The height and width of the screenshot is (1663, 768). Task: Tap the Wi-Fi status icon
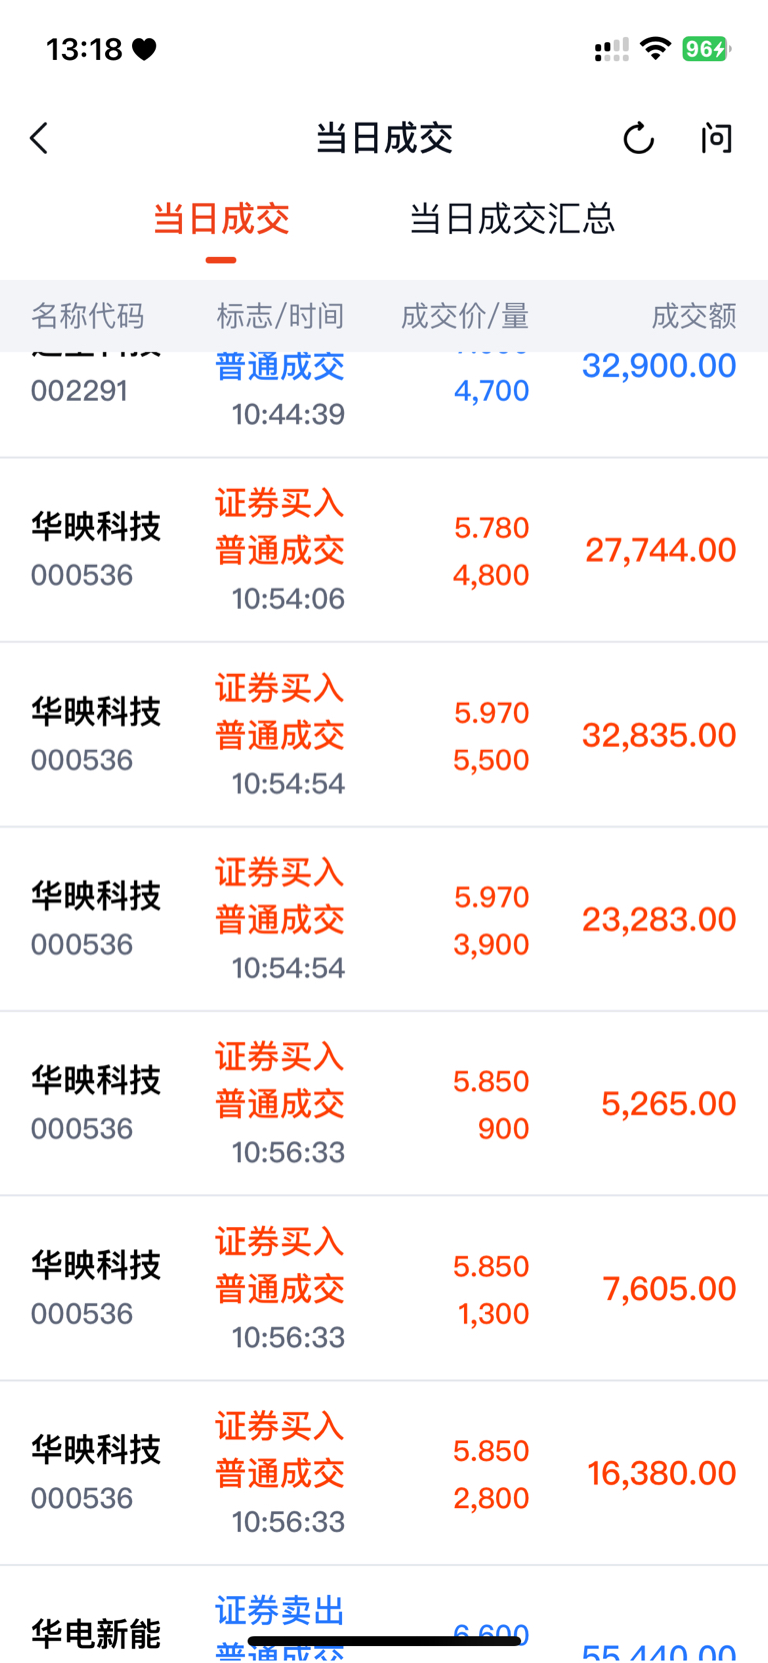click(655, 48)
